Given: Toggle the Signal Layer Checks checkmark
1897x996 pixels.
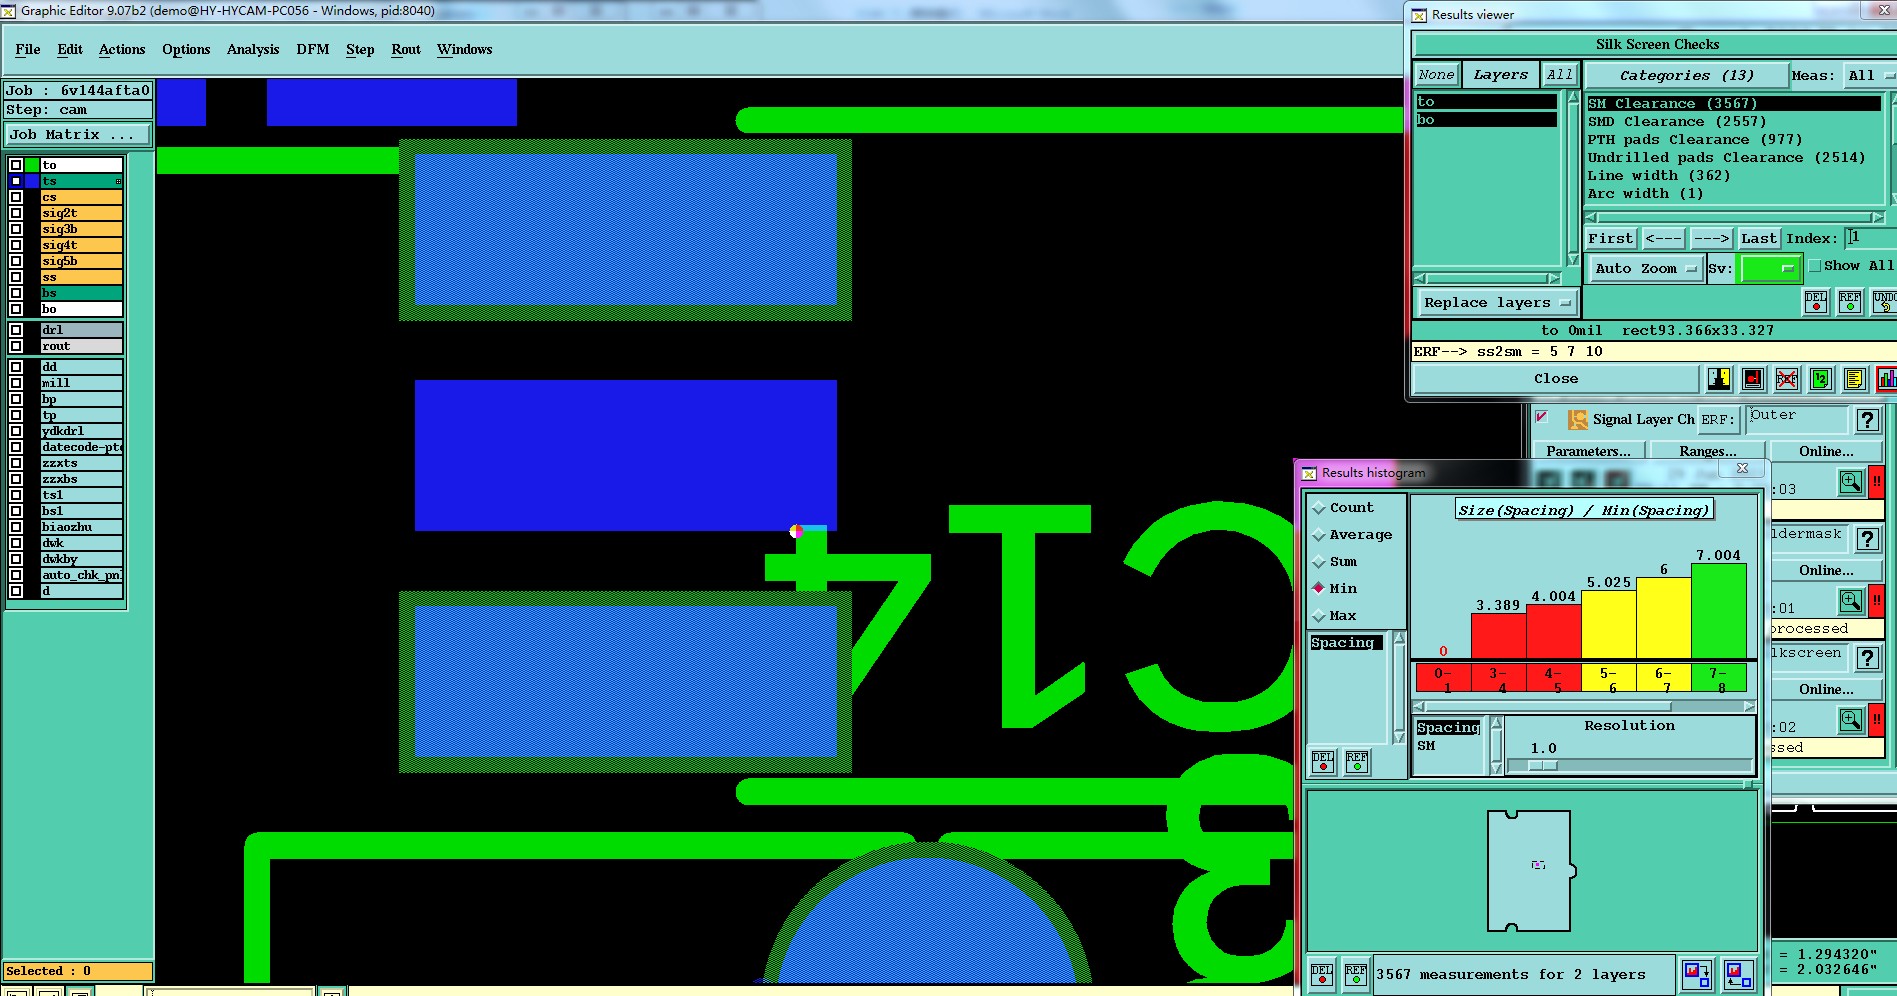Looking at the screenshot, I should pos(1542,417).
